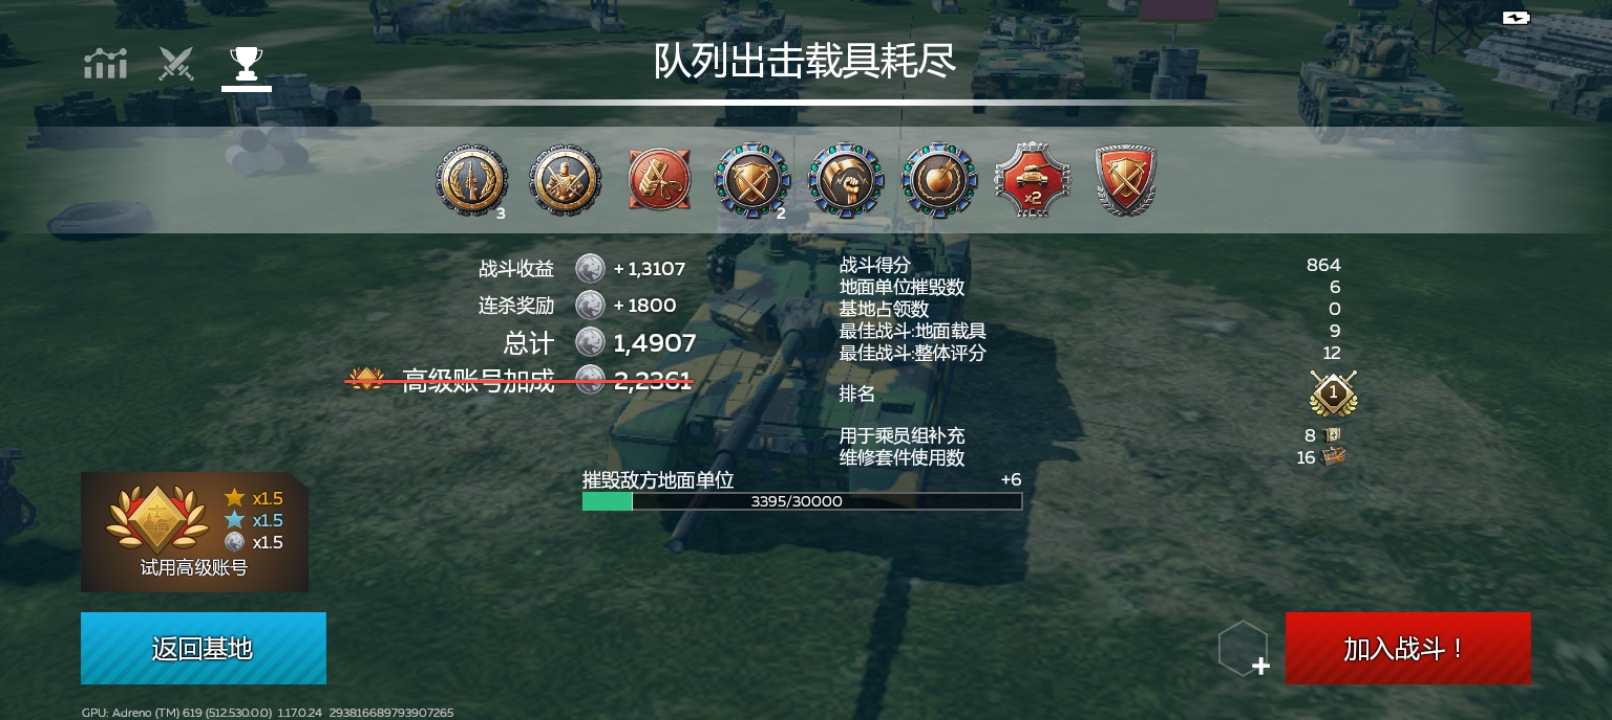Click the crossed swords jeweled medal
This screenshot has width=1612, height=720.
point(752,181)
